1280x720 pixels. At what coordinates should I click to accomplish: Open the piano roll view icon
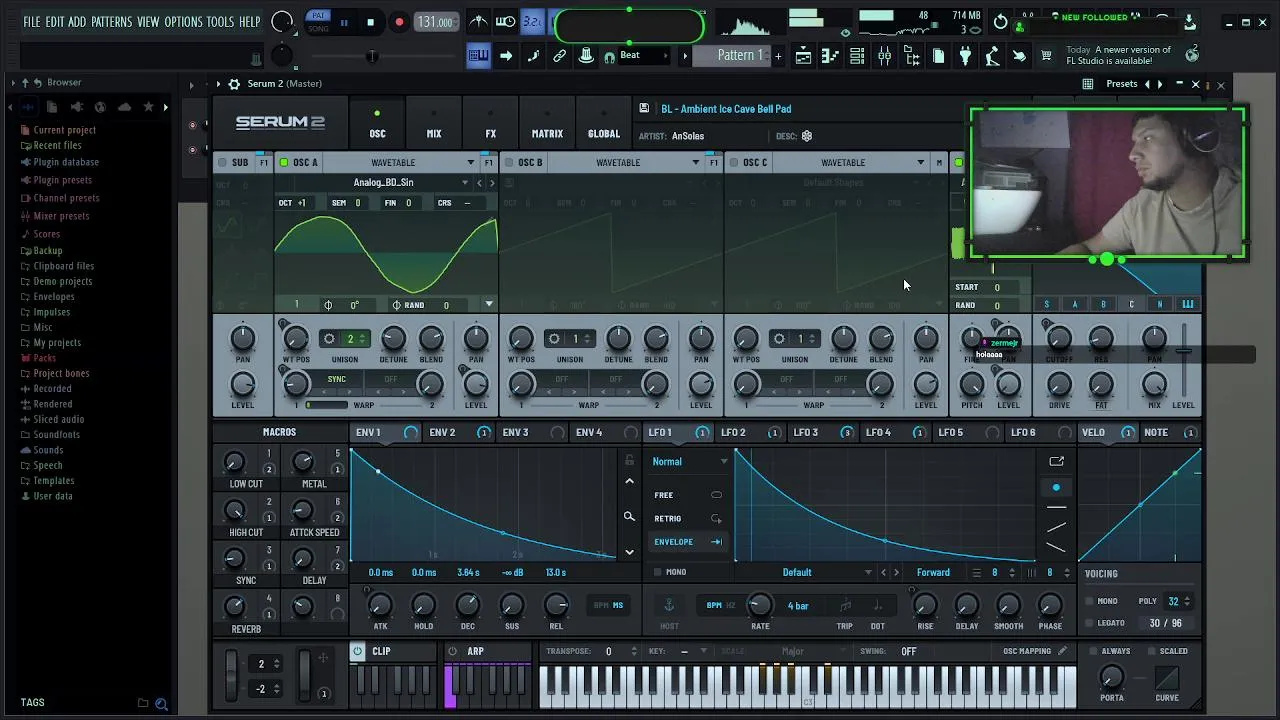(830, 56)
